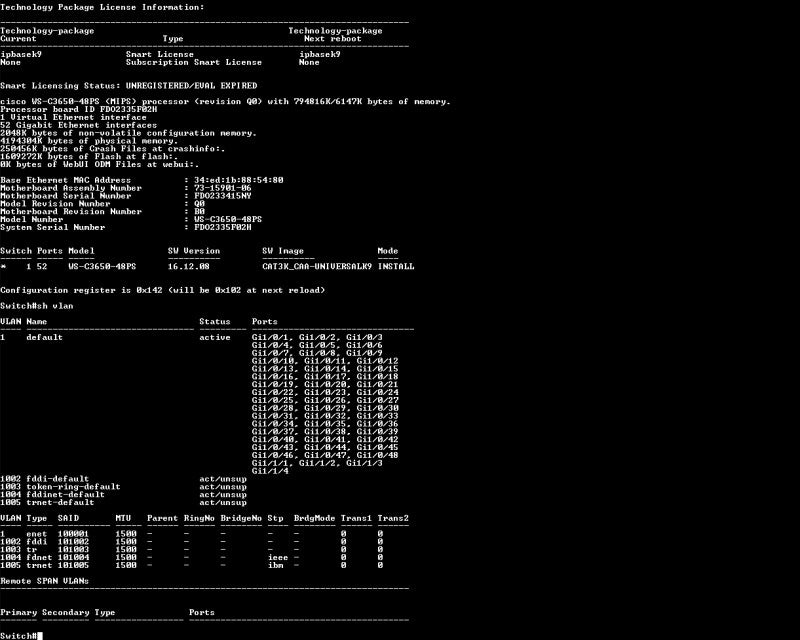Click the 'Processor board ID FDO2335F02H' line
800x640 pixels.
point(79,109)
